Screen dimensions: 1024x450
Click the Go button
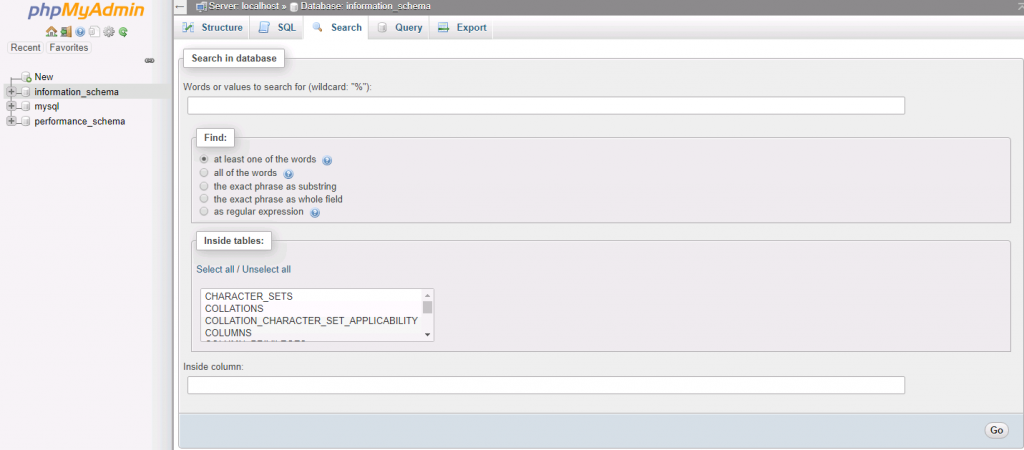pos(996,430)
